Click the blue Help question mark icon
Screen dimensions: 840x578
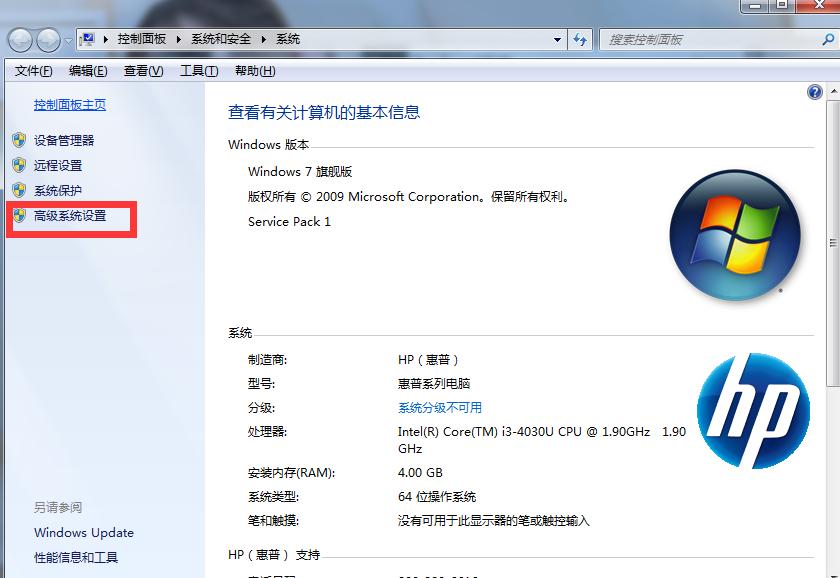click(815, 91)
